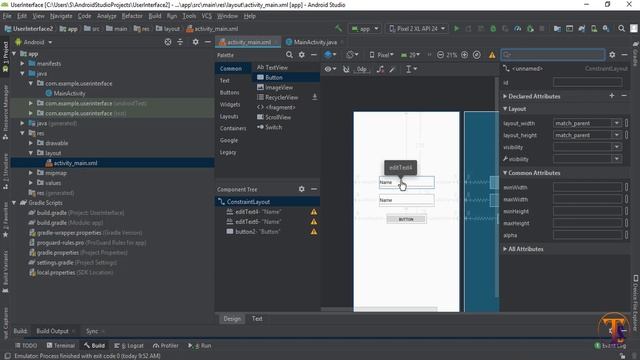This screenshot has width=640, height=360.
Task: Expand the manifests folder
Action: 22,64
